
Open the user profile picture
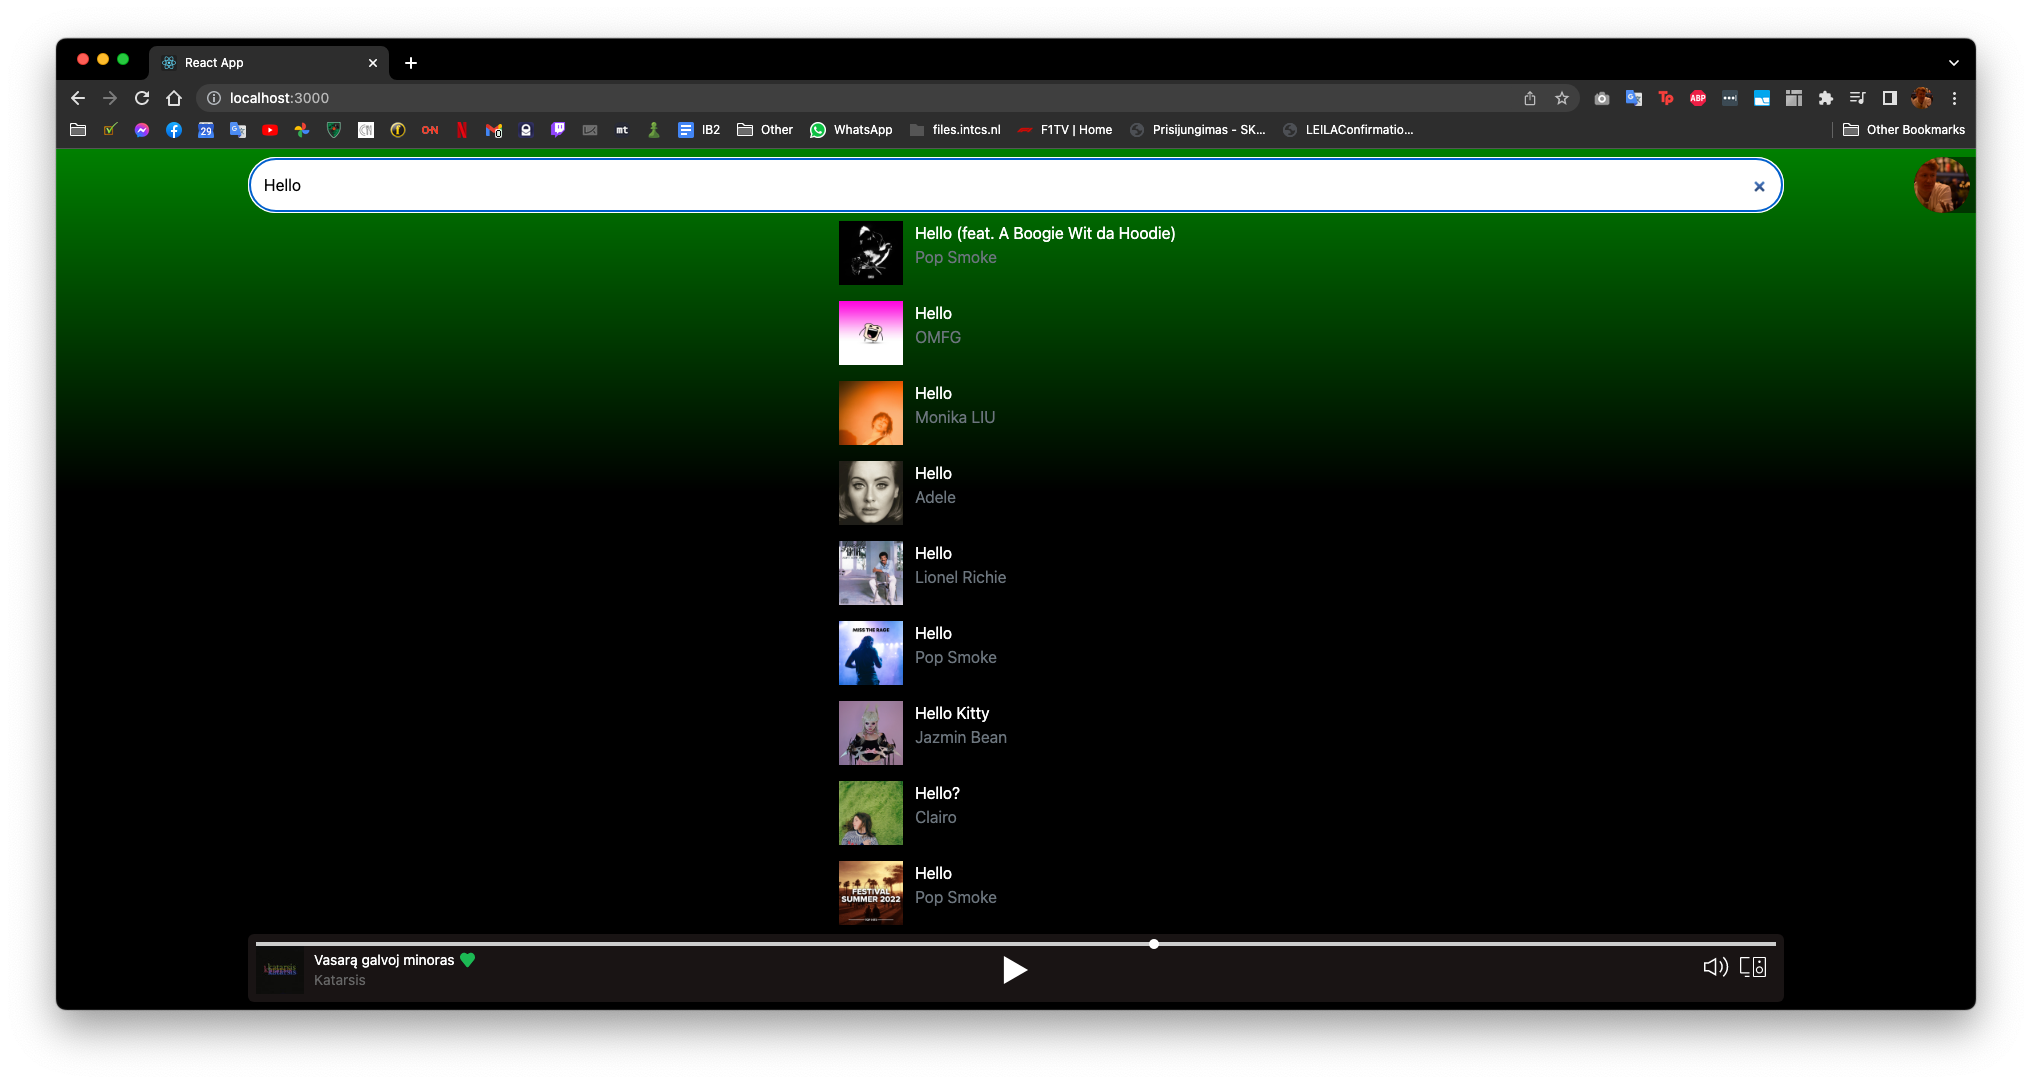pos(1943,185)
